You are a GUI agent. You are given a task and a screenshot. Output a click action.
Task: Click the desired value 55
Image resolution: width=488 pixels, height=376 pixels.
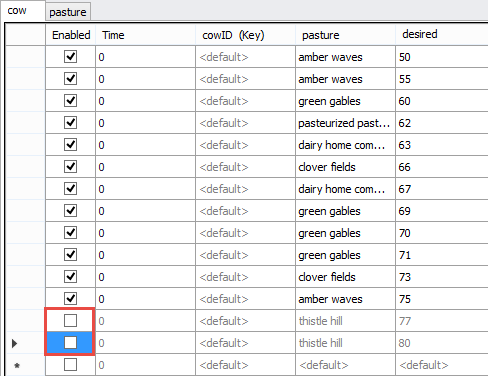(405, 79)
